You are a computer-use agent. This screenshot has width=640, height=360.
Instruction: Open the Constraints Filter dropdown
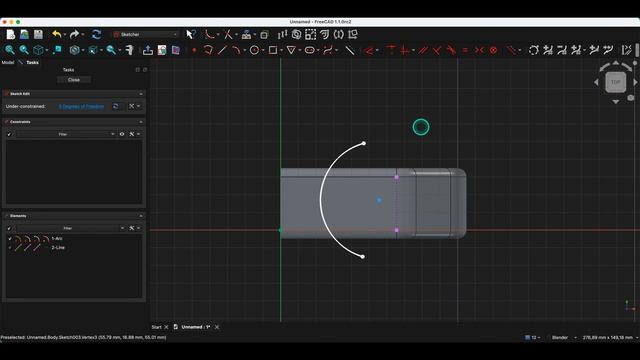coord(66,134)
